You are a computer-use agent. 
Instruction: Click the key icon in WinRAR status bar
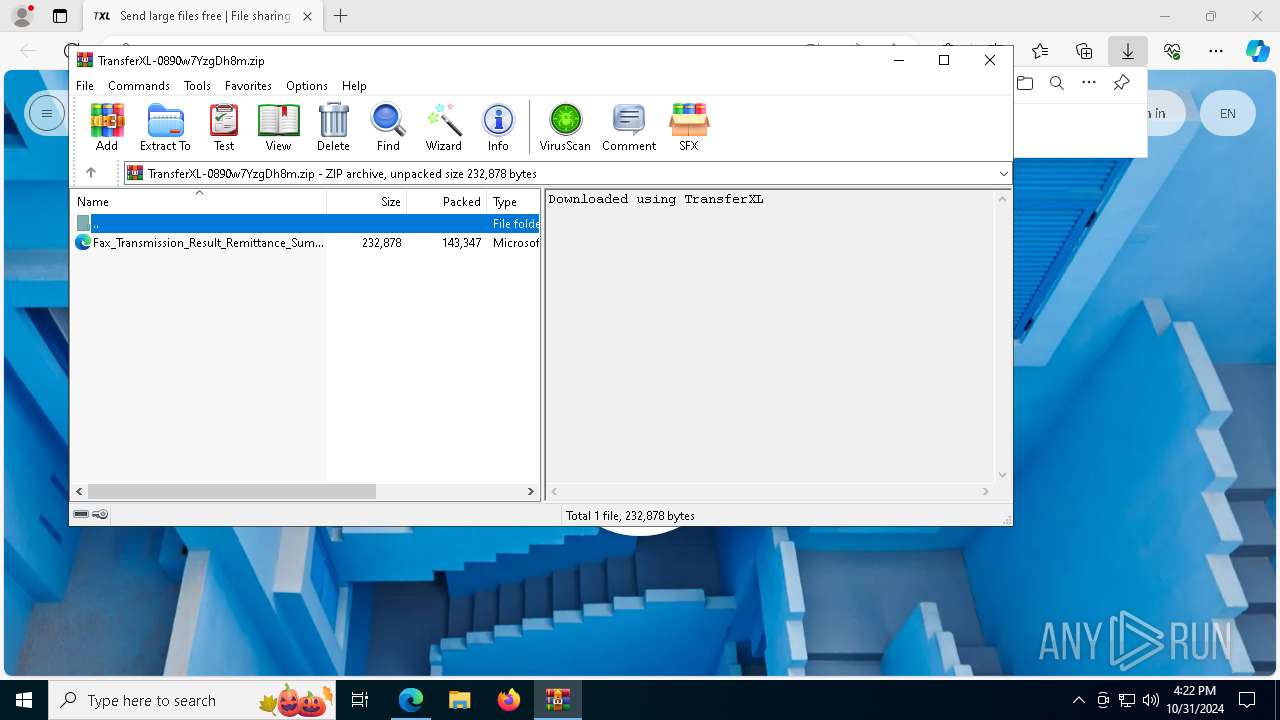(x=100, y=514)
